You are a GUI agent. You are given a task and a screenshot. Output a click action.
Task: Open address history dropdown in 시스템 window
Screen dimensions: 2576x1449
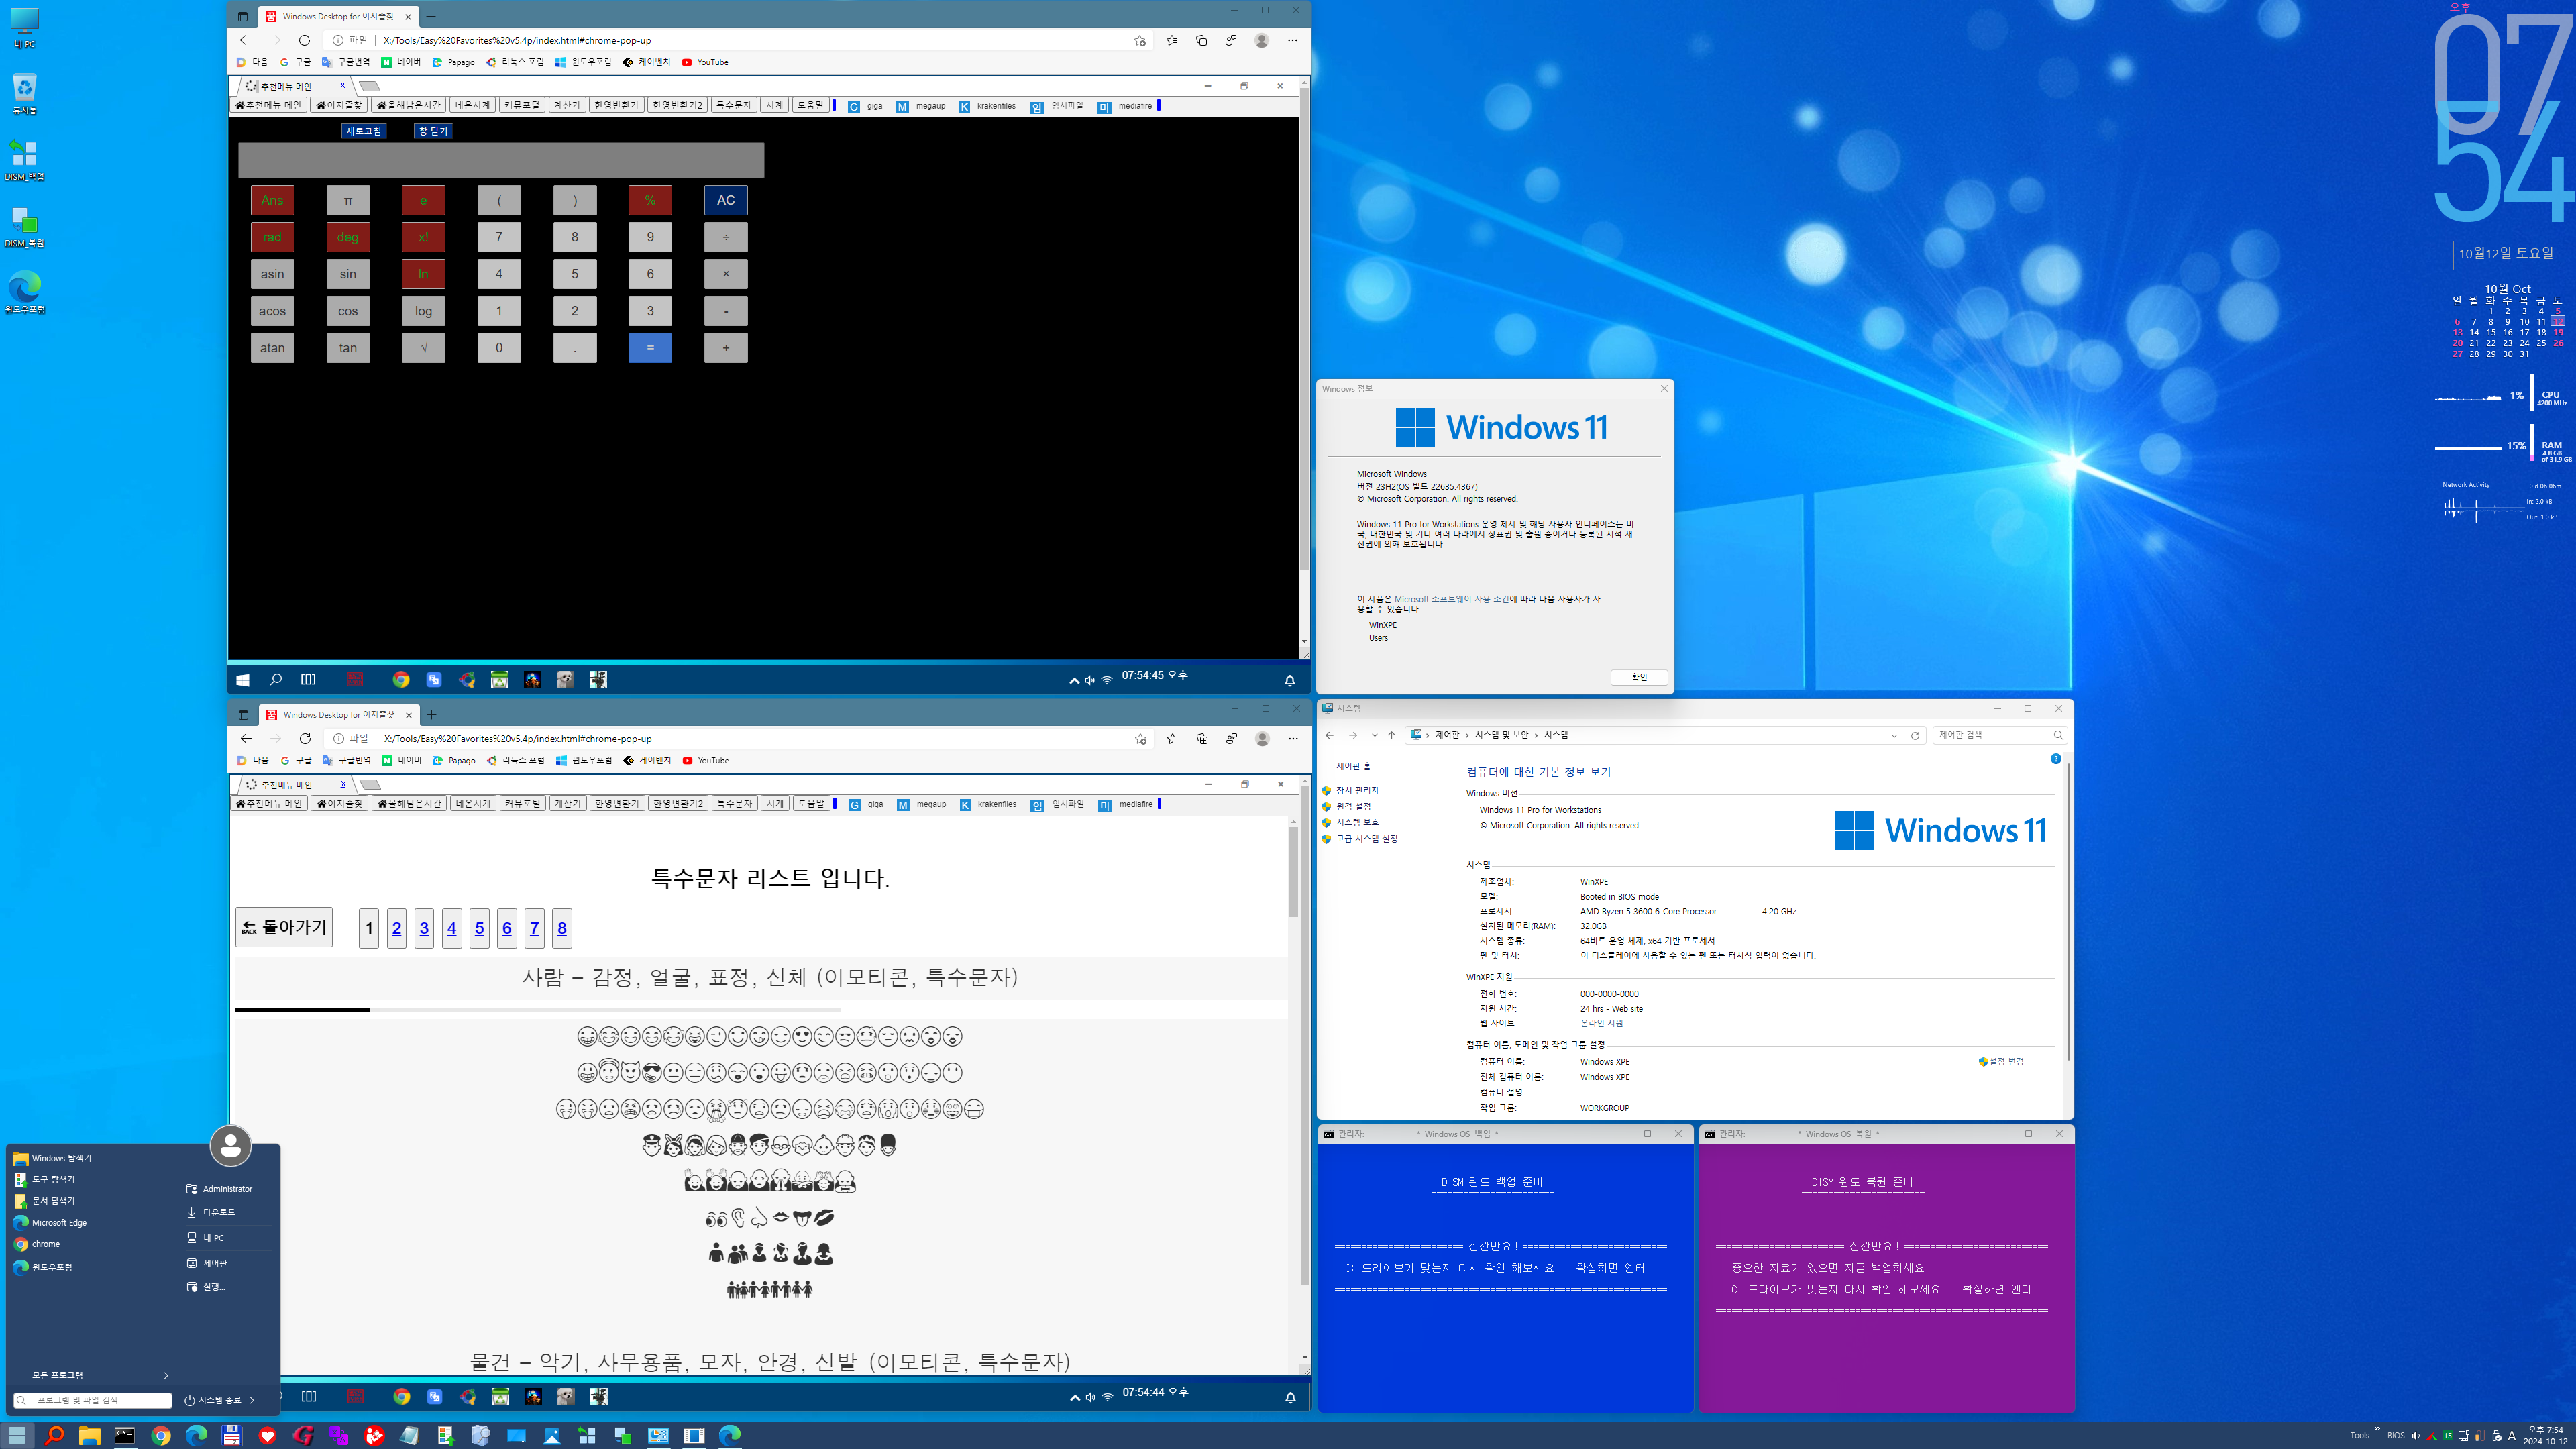pos(1894,735)
